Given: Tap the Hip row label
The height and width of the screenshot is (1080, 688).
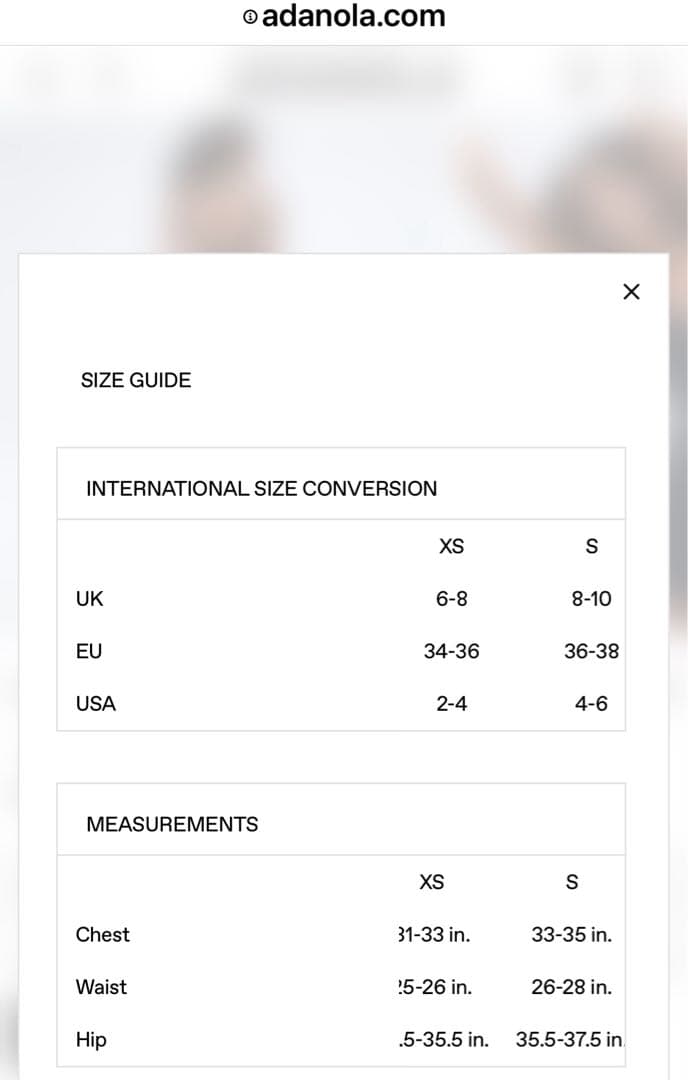Looking at the screenshot, I should (x=91, y=1039).
